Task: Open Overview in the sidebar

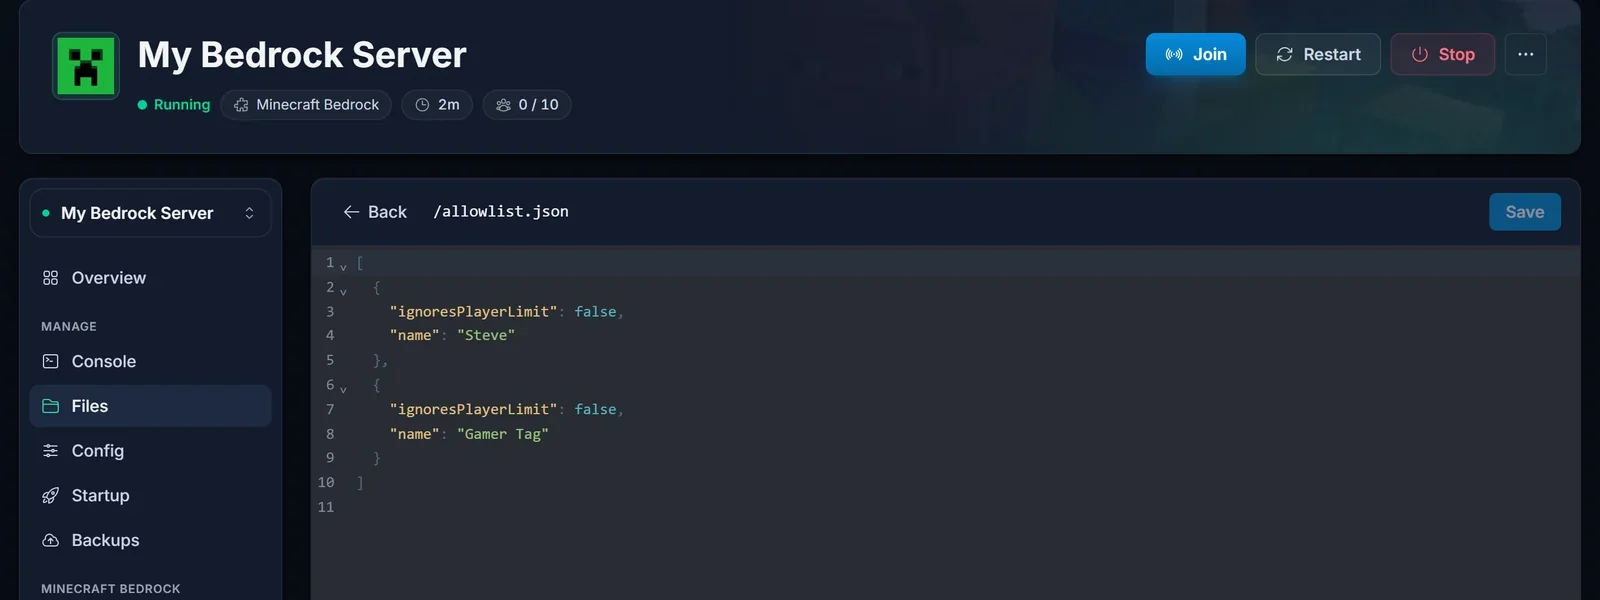Action: (150, 278)
